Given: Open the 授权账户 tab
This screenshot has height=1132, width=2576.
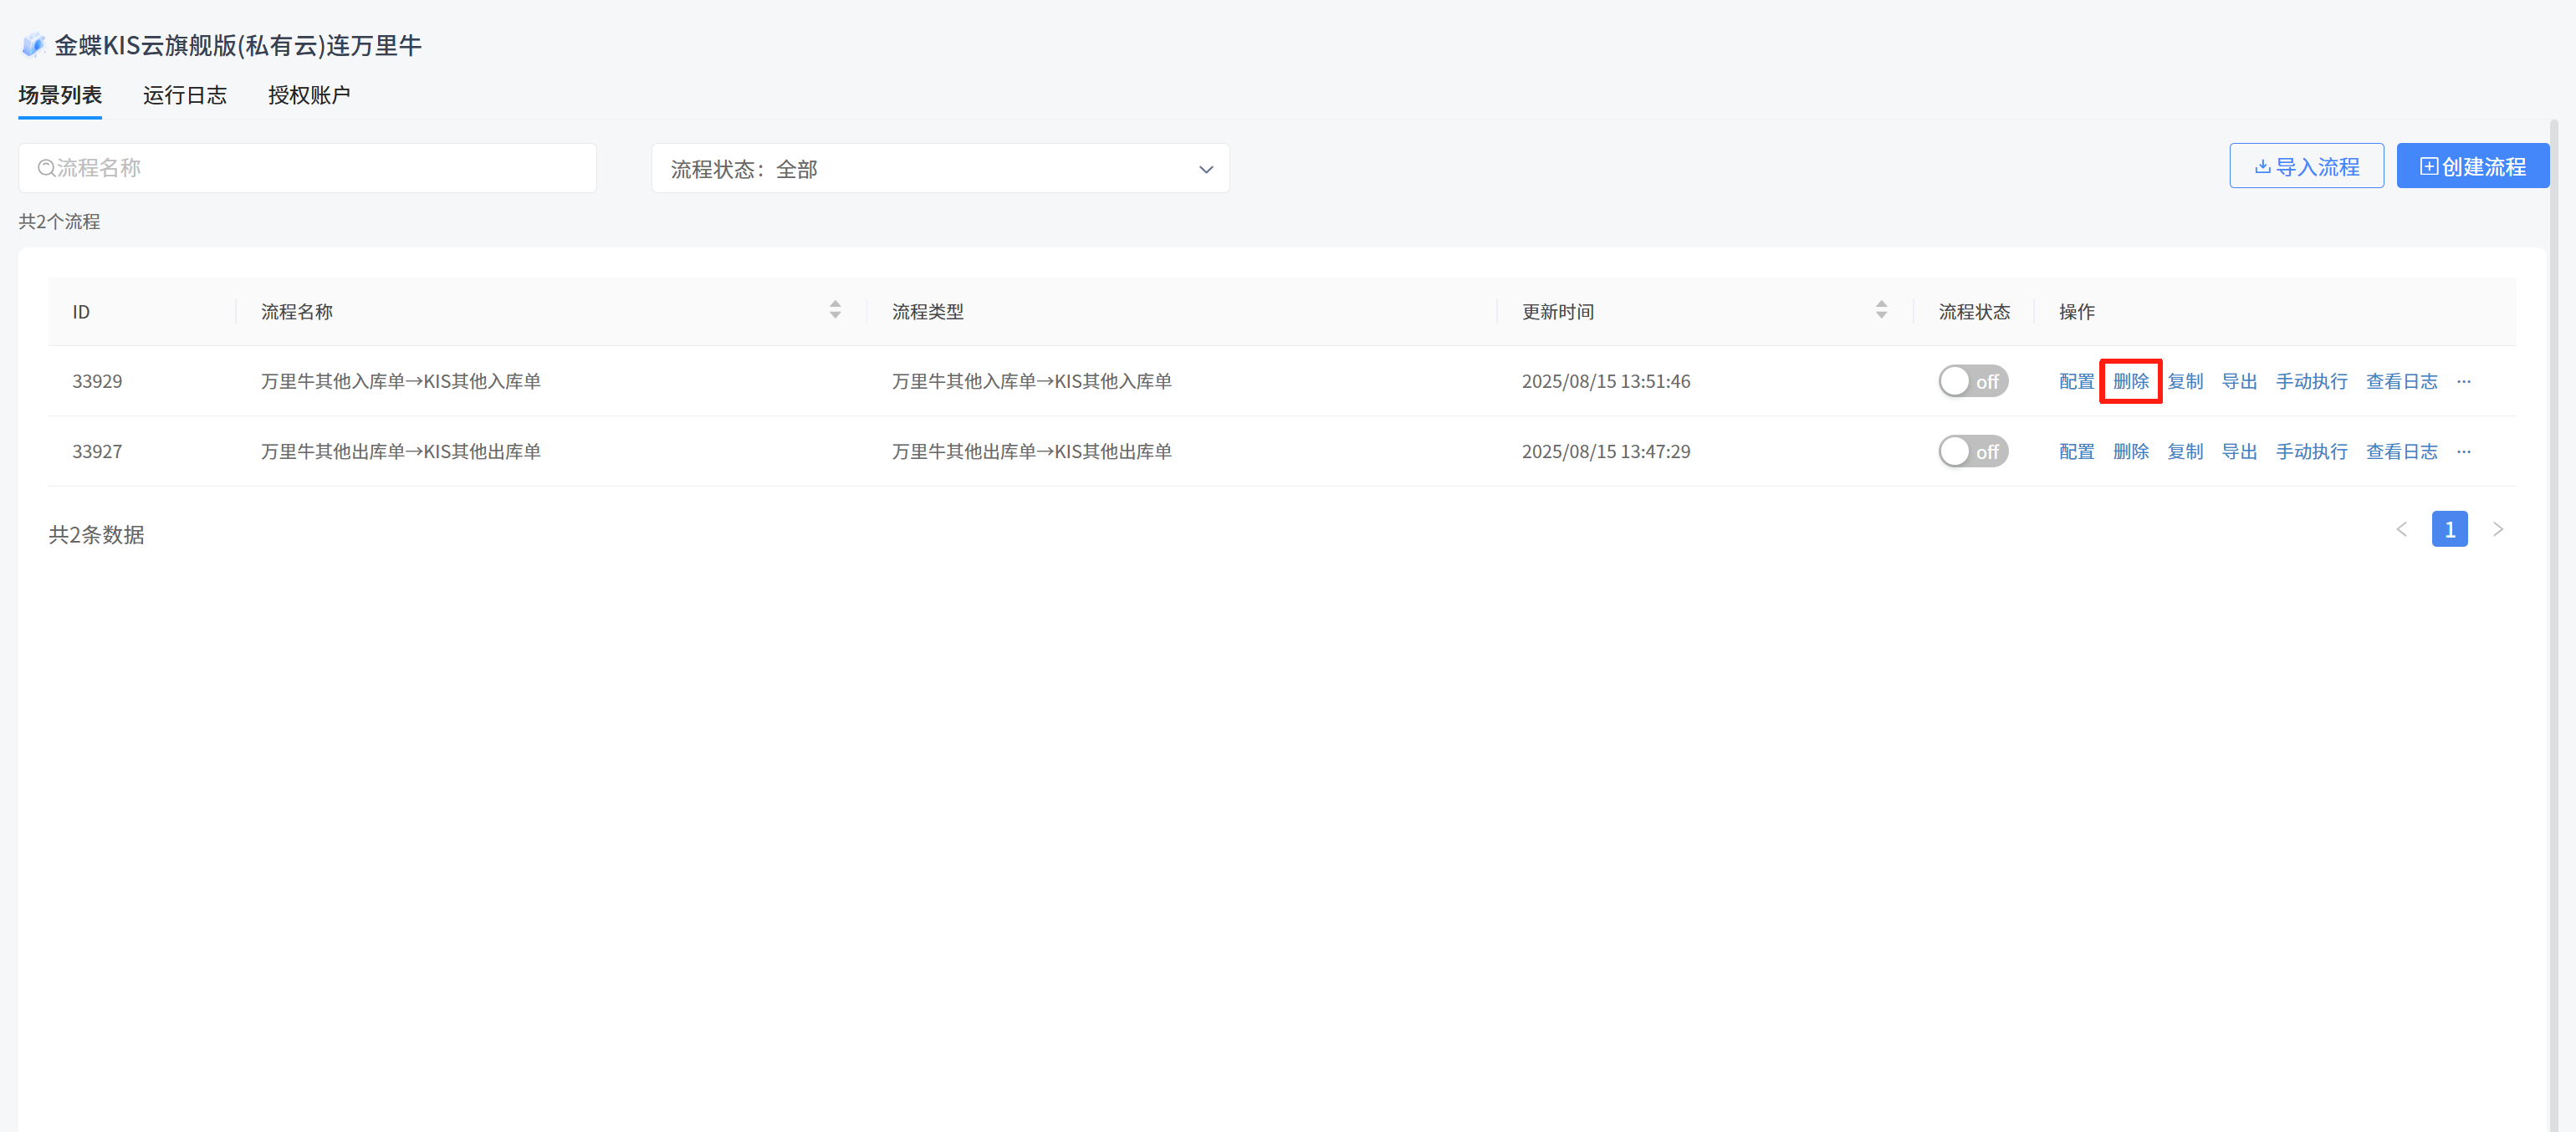Looking at the screenshot, I should [x=309, y=95].
